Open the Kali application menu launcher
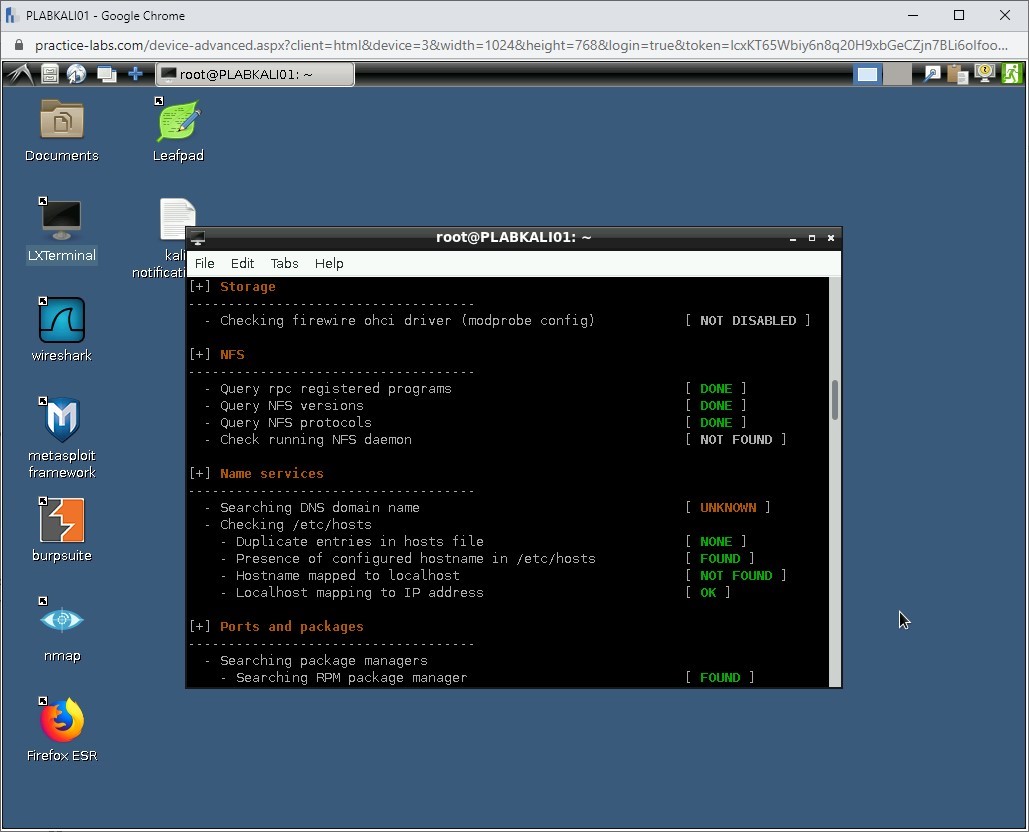 (20, 74)
